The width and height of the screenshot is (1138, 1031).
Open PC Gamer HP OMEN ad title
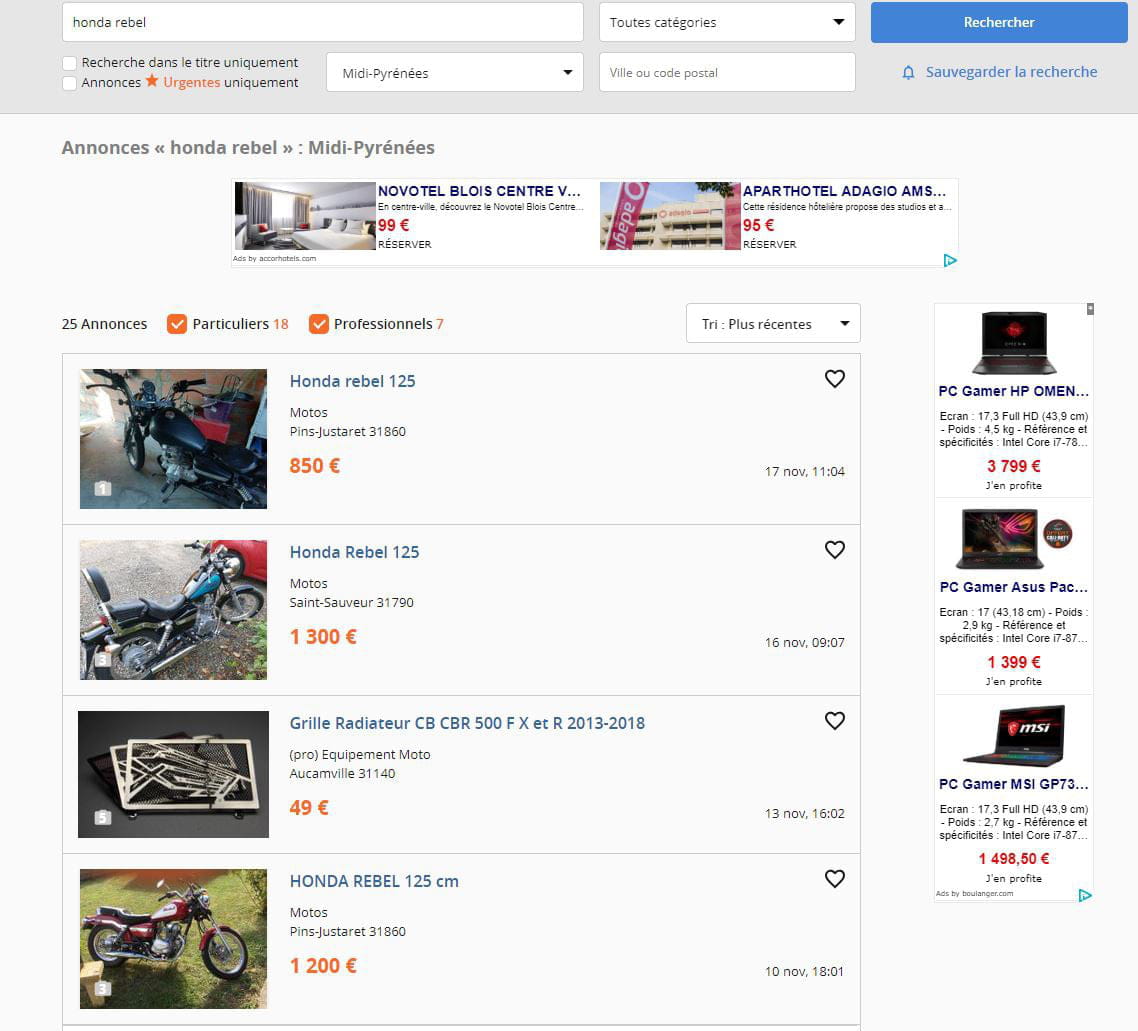coord(1013,391)
